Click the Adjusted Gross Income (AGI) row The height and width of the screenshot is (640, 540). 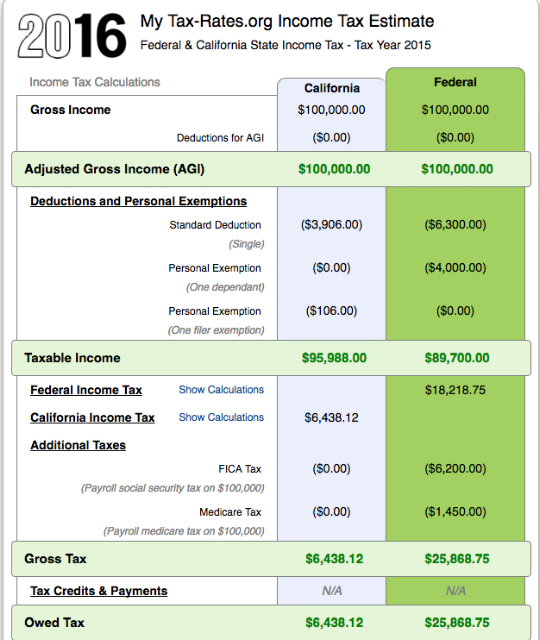(271, 169)
